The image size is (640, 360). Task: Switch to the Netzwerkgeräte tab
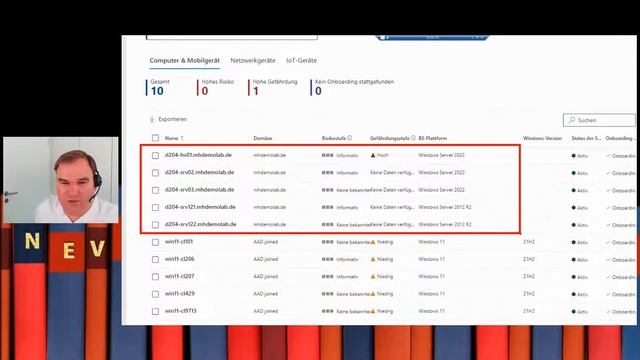coord(253,60)
